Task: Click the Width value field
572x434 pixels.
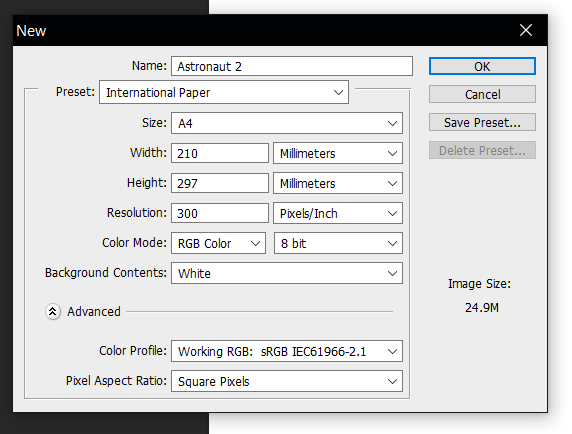Action: (220, 153)
